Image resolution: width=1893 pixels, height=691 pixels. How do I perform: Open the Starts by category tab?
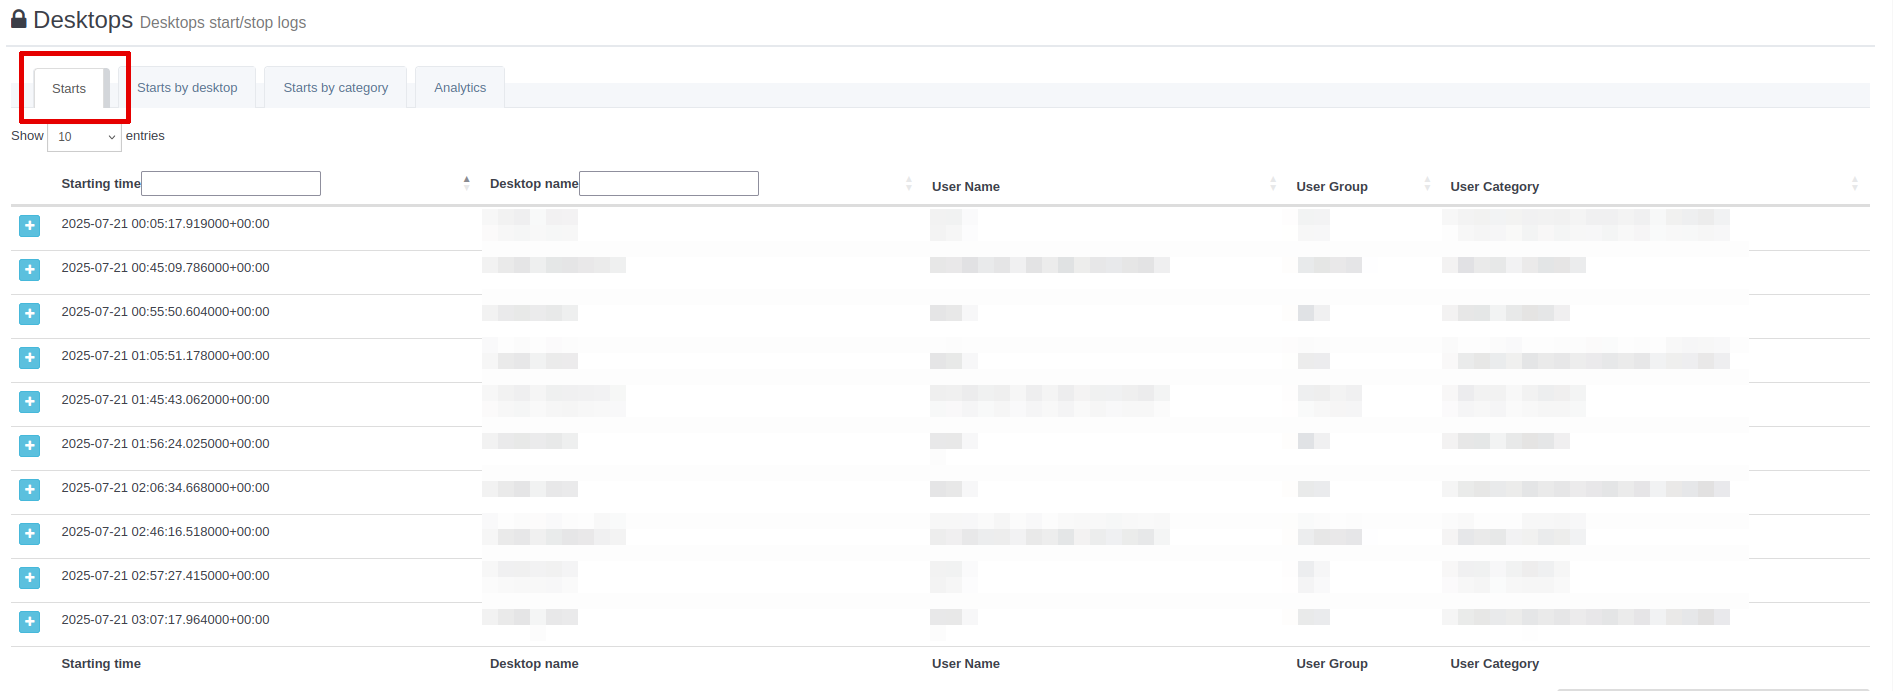(x=335, y=88)
